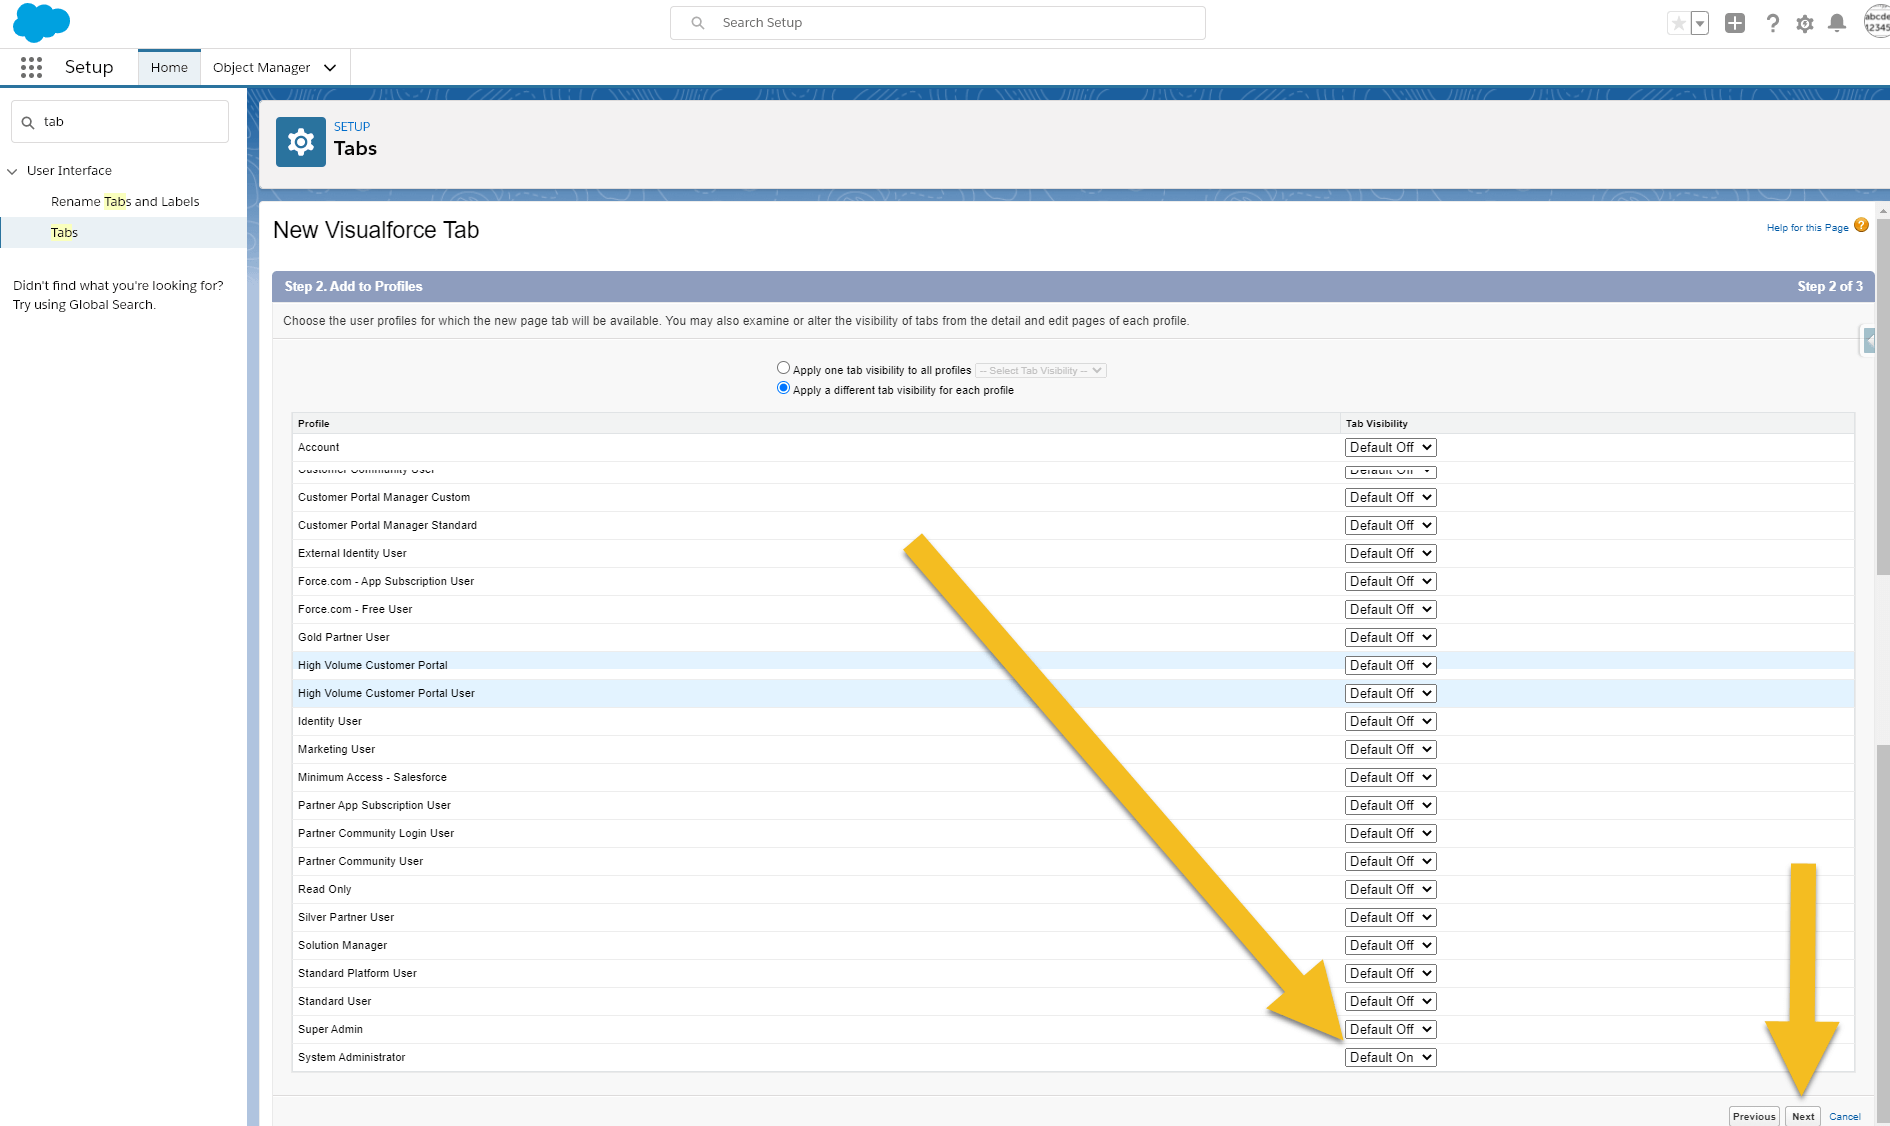Open the '-- Select Tab Visibility --' dropdown
1890x1126 pixels.
pyautogui.click(x=1040, y=369)
